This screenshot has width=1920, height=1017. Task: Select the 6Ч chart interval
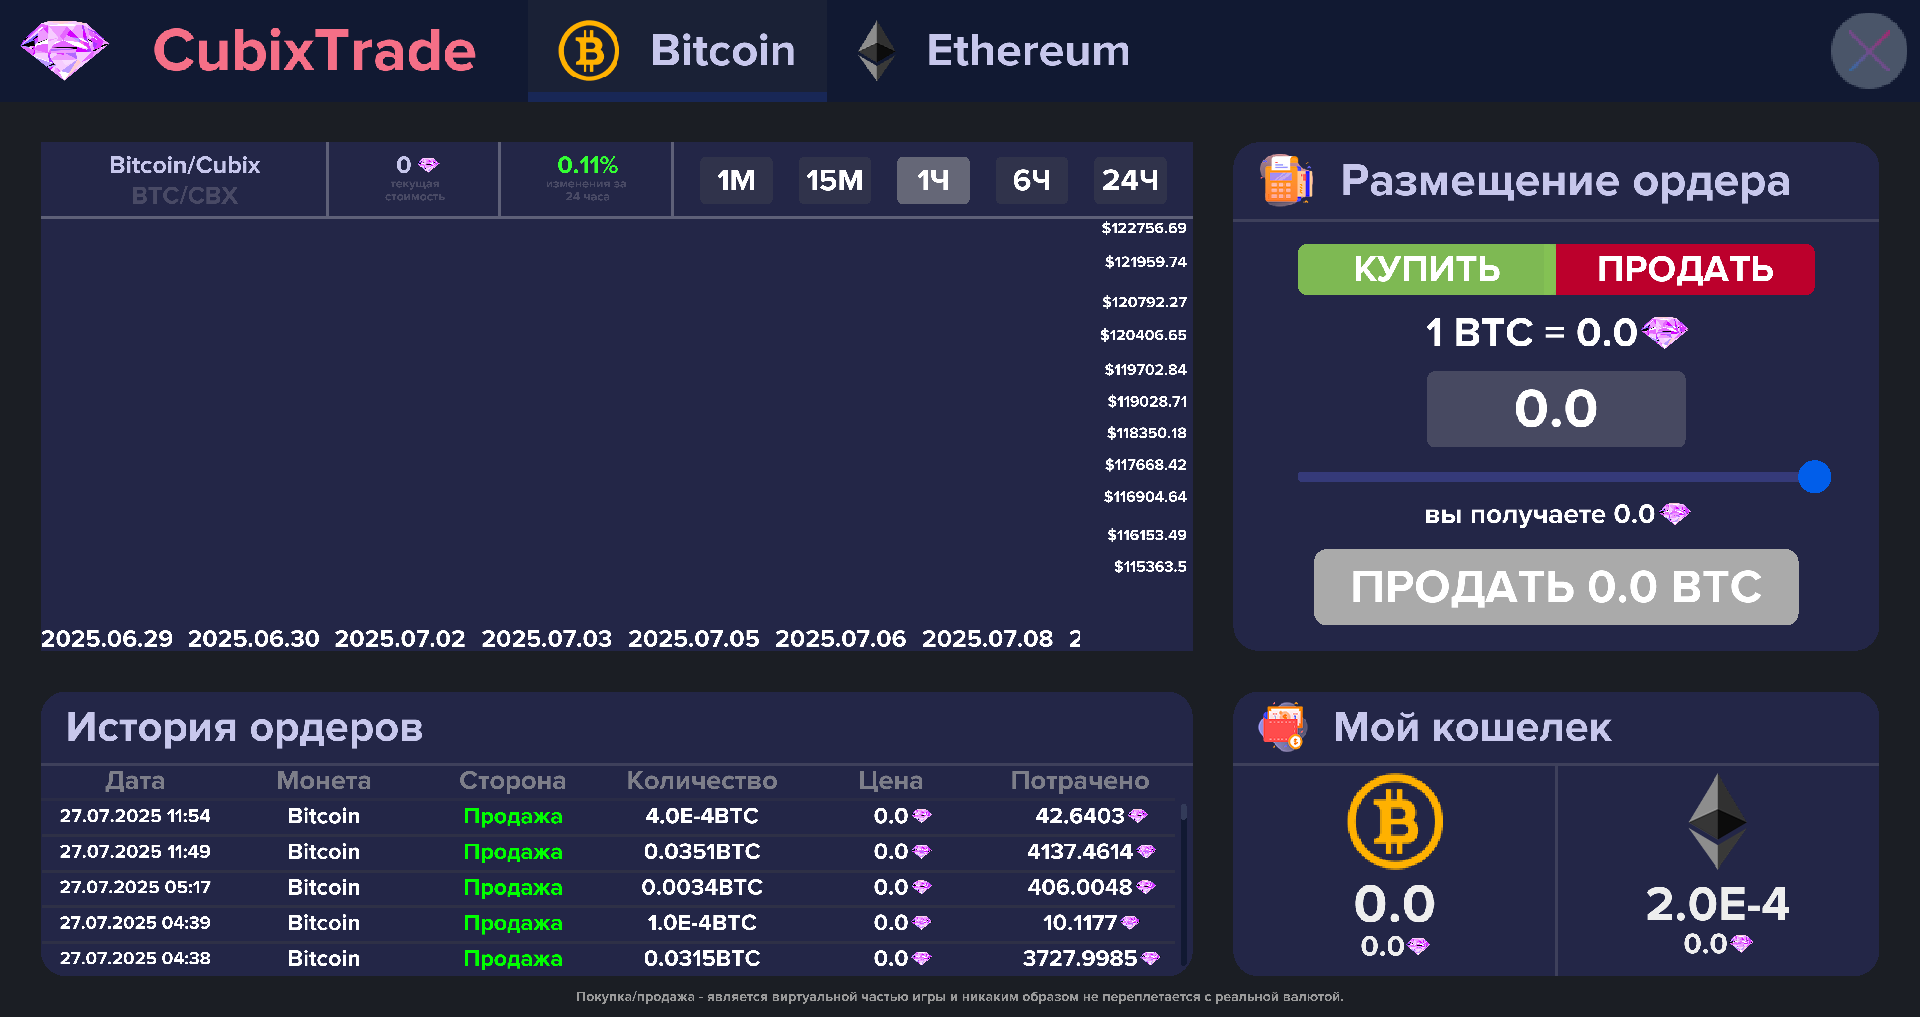point(1032,180)
